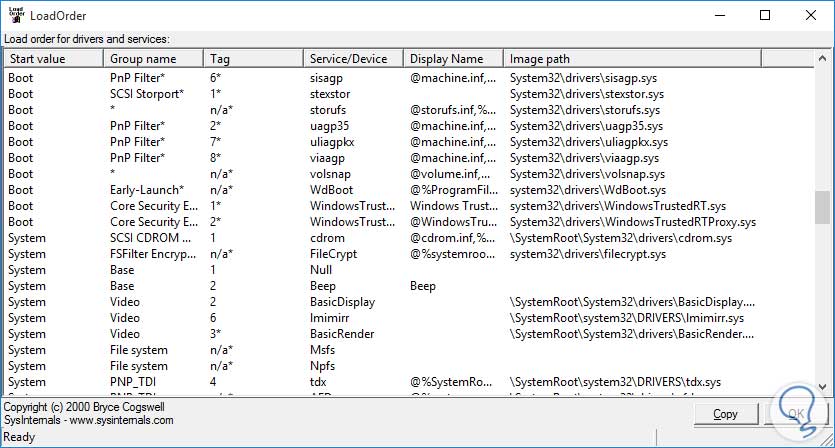Click the Beep display name cell

(x=423, y=286)
